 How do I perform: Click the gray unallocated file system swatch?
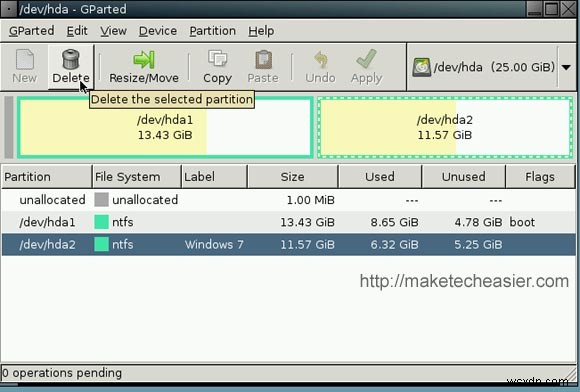(101, 200)
